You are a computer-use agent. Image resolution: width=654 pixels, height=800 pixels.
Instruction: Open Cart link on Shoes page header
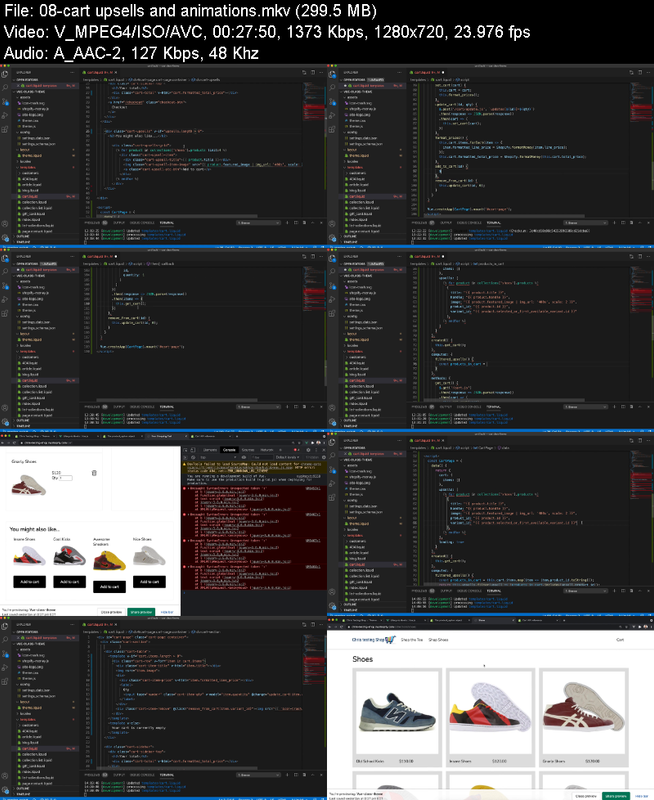point(620,640)
